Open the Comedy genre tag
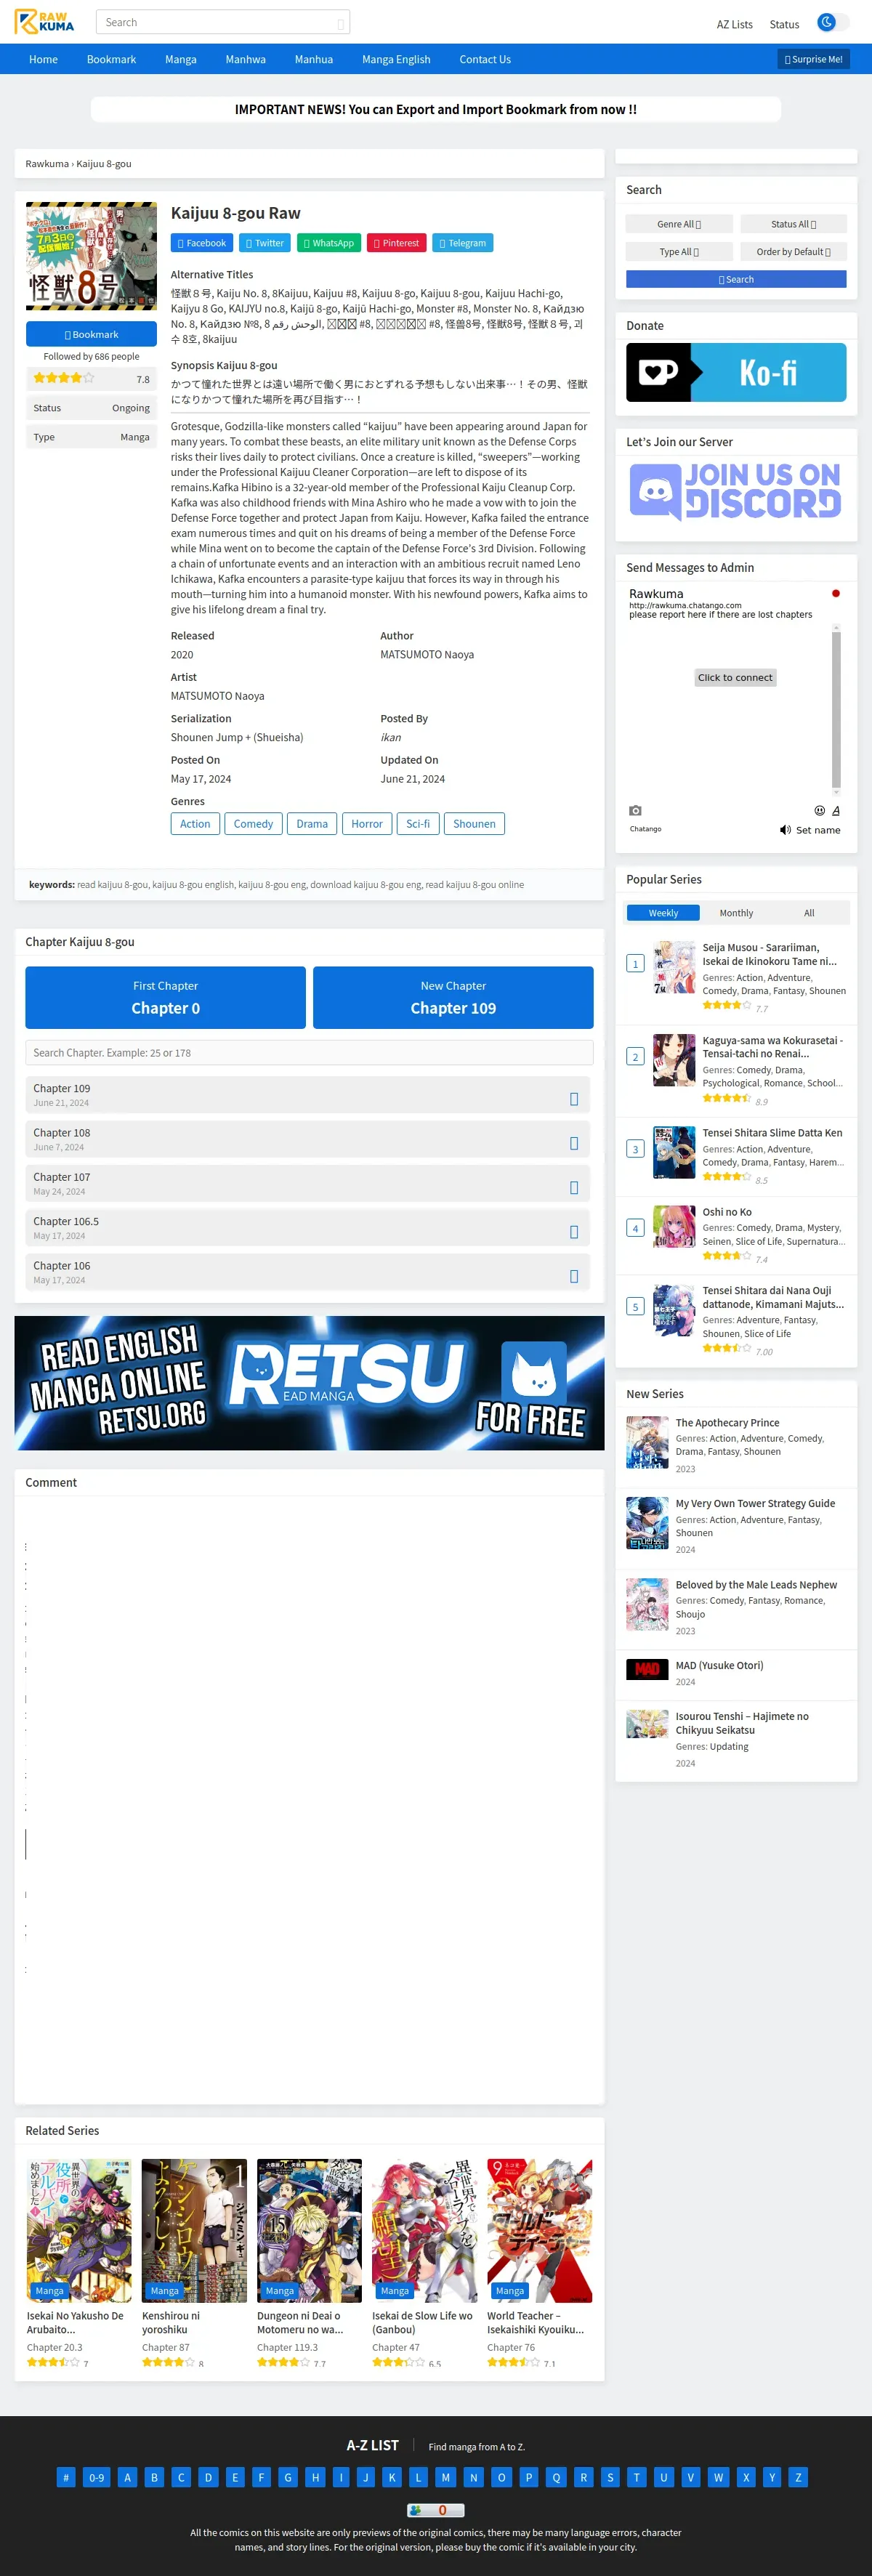872x2576 pixels. [253, 824]
